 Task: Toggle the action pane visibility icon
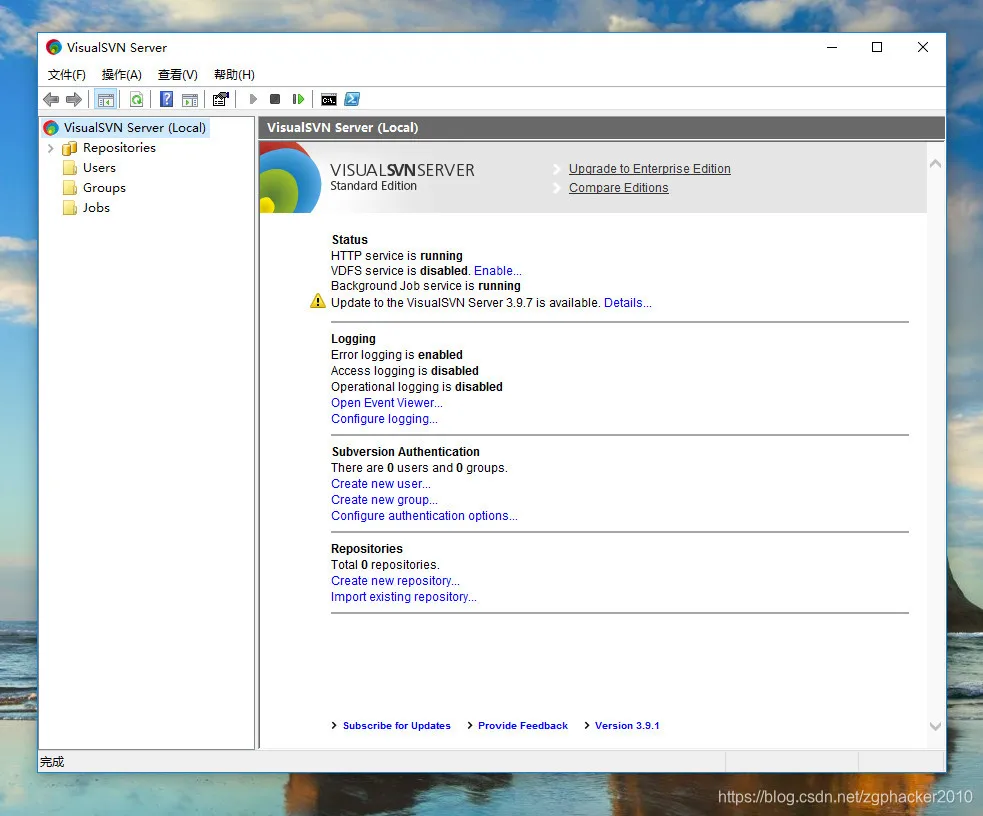190,98
